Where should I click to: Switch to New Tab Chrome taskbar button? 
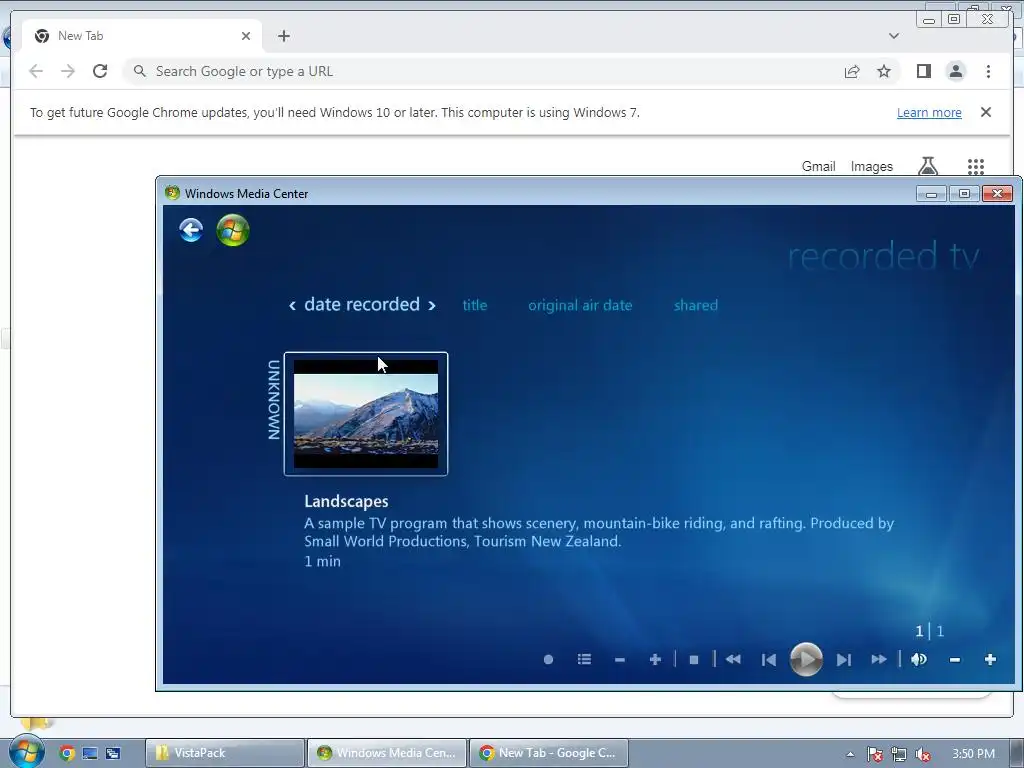point(549,753)
